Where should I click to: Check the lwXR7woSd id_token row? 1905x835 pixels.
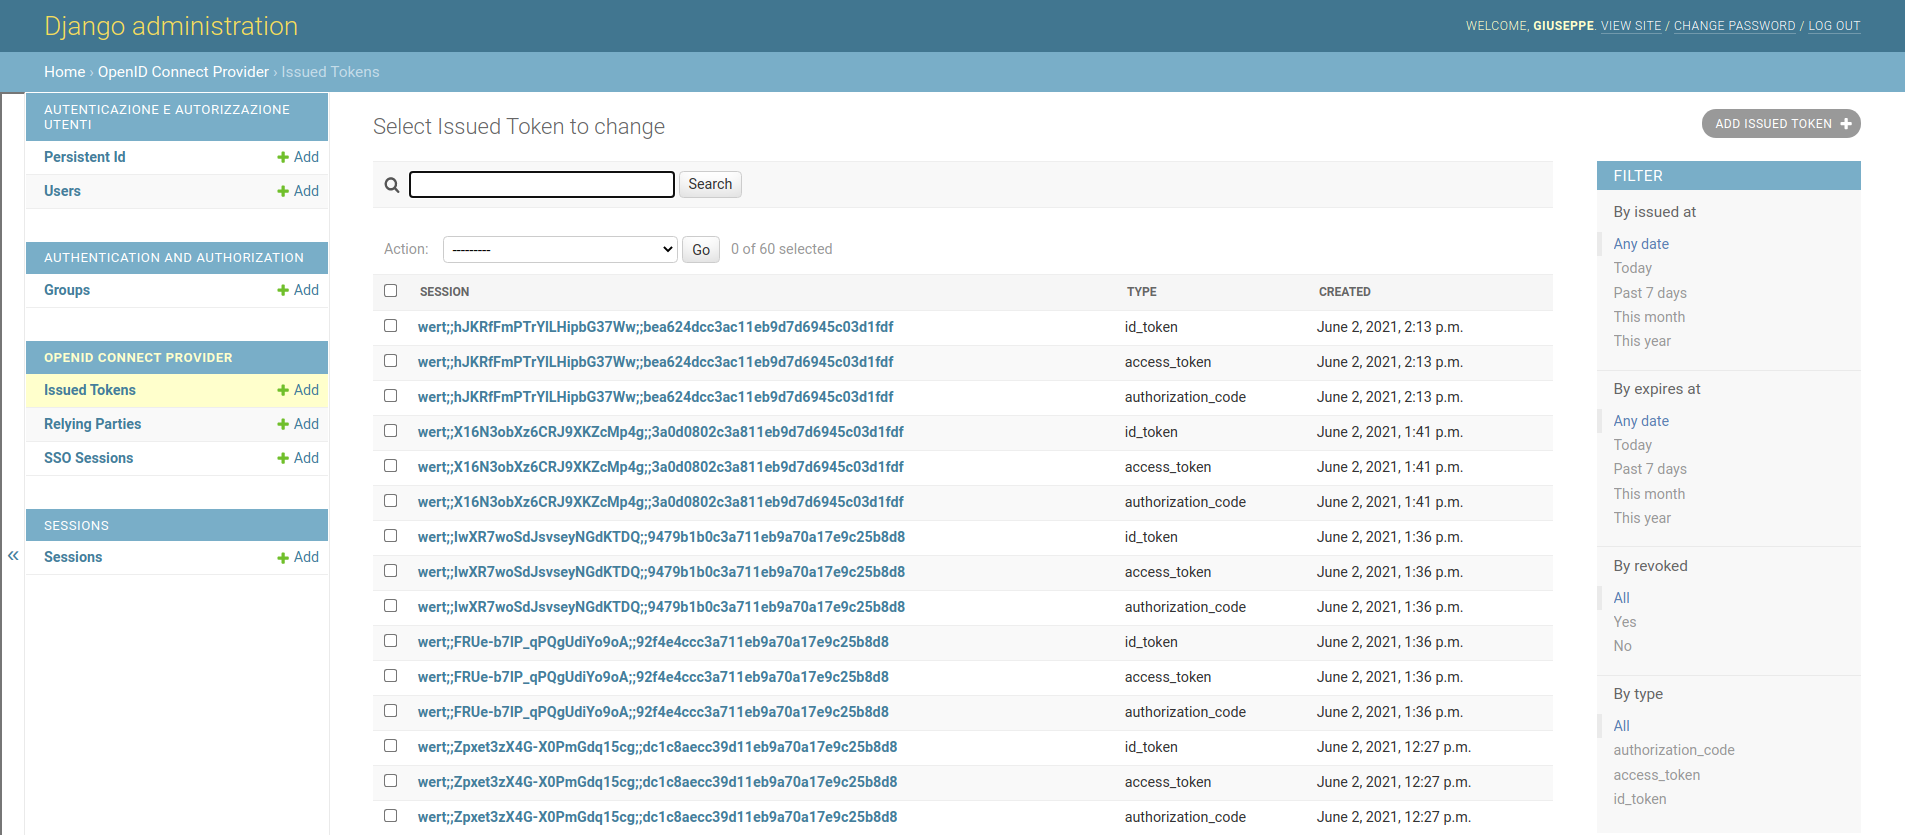390,536
